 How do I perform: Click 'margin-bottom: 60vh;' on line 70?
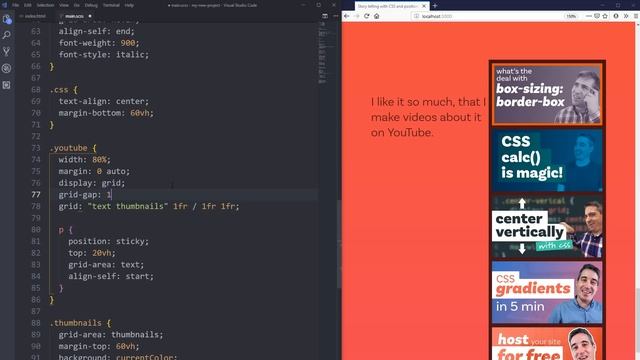tap(106, 113)
